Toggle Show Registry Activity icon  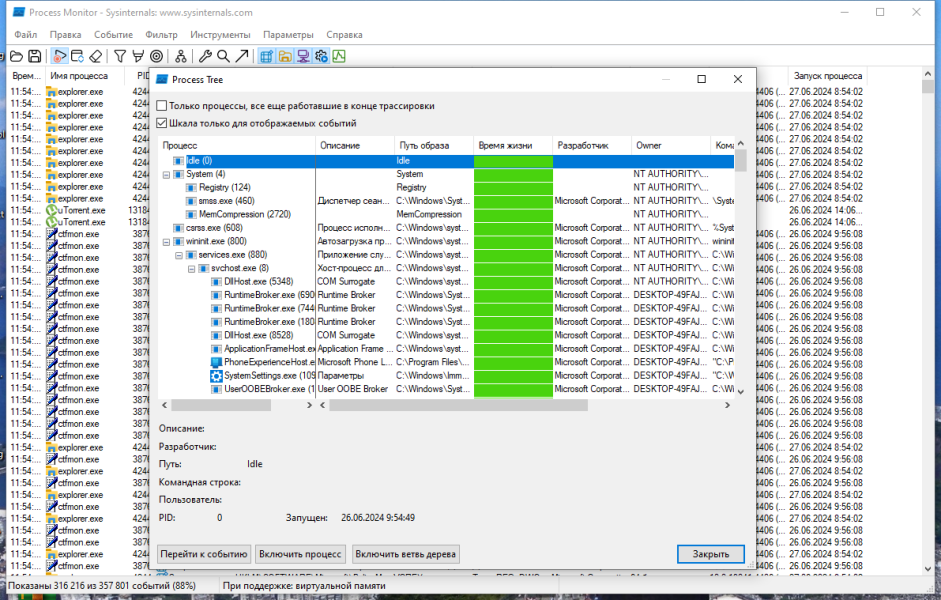[x=266, y=56]
